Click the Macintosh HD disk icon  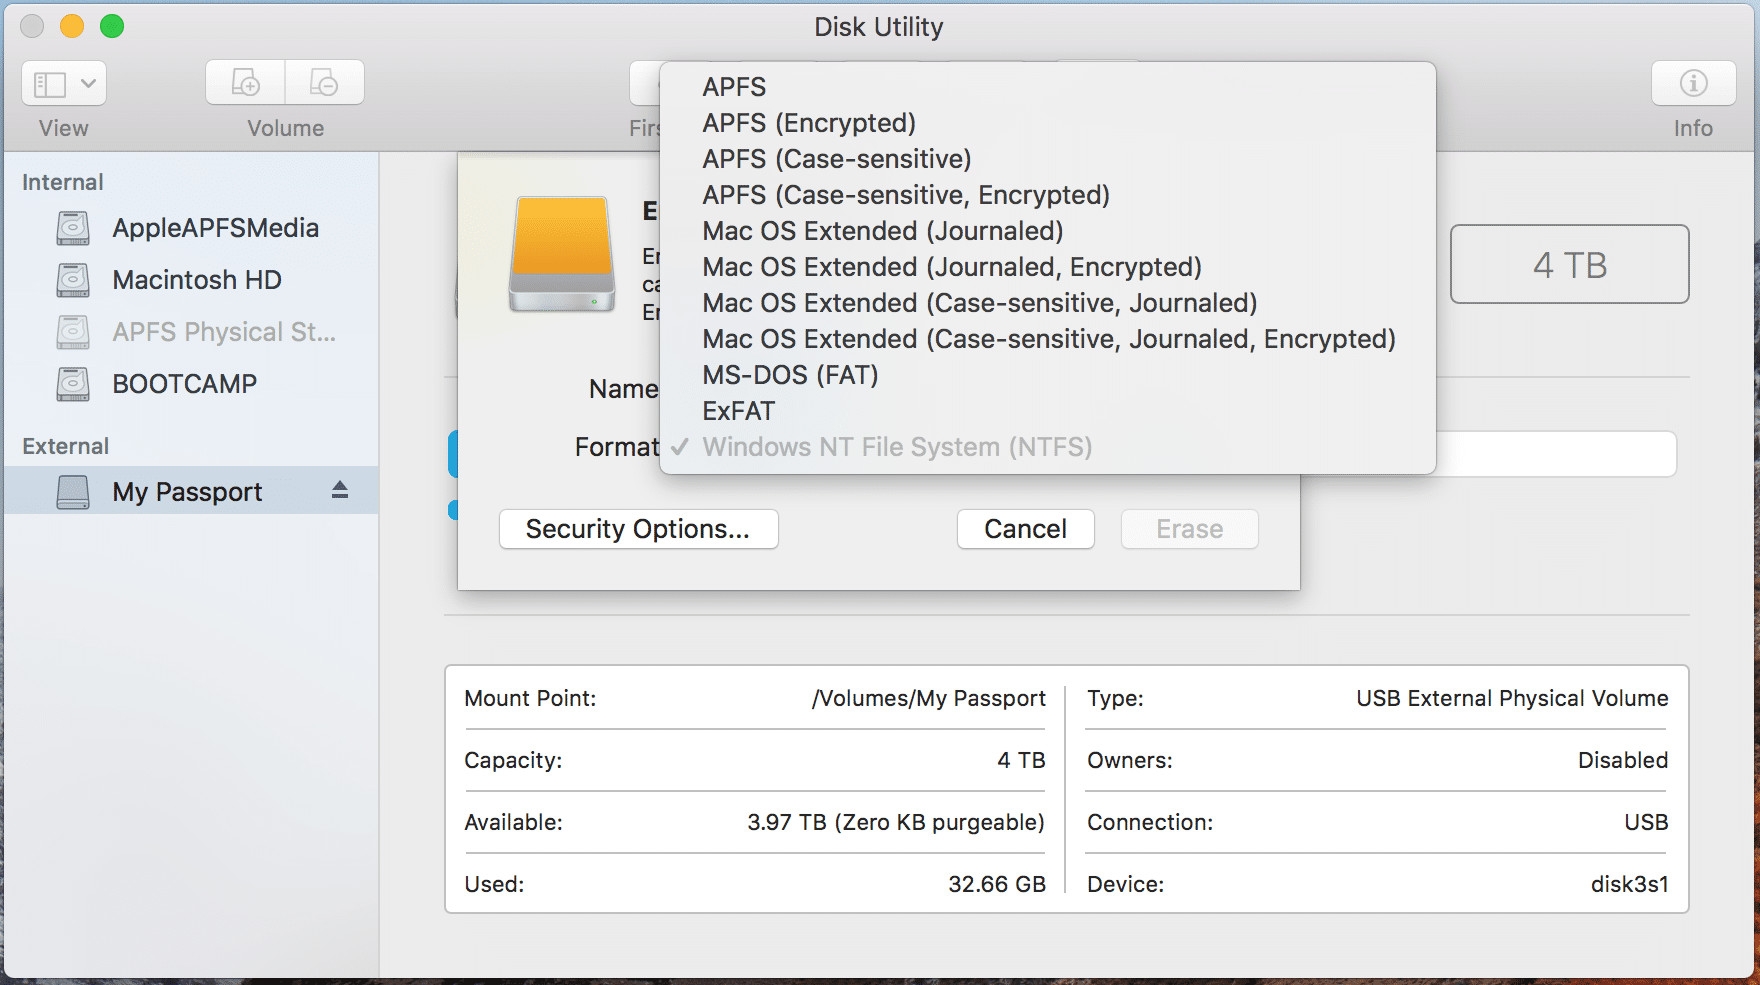pos(73,280)
